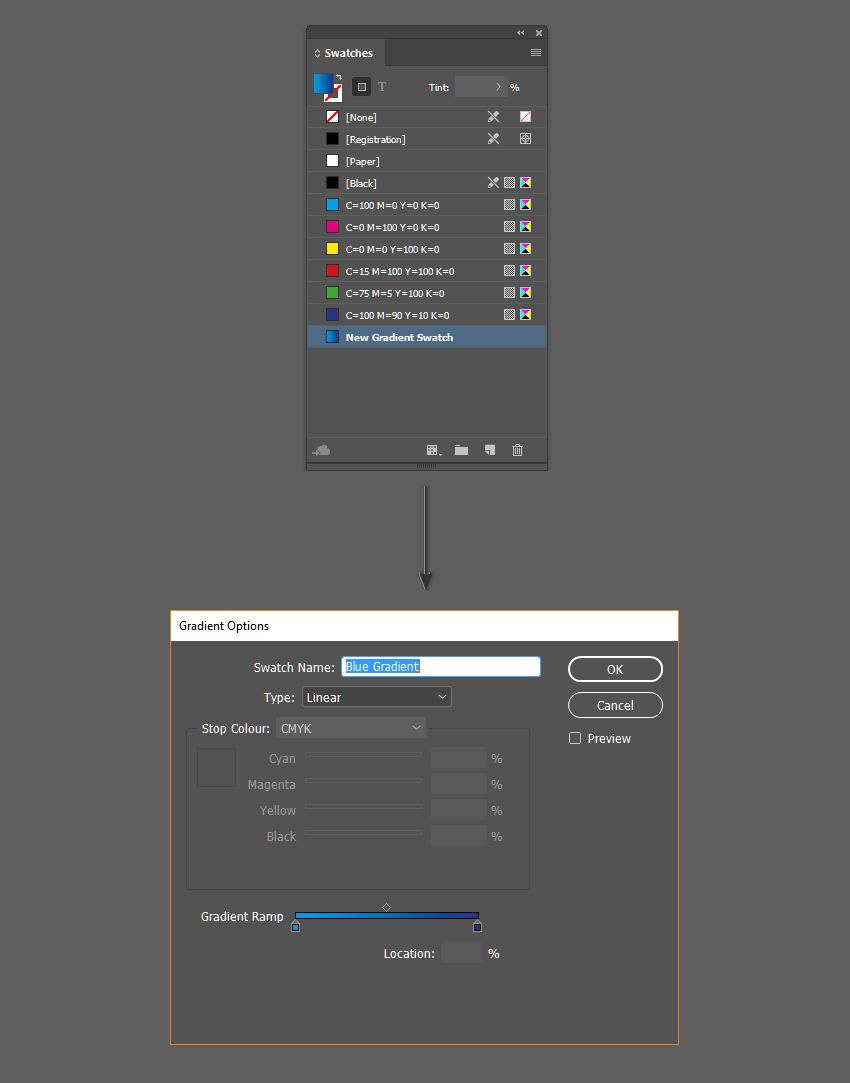The width and height of the screenshot is (850, 1083).
Task: Click the Cyan slider track
Action: tap(363, 754)
